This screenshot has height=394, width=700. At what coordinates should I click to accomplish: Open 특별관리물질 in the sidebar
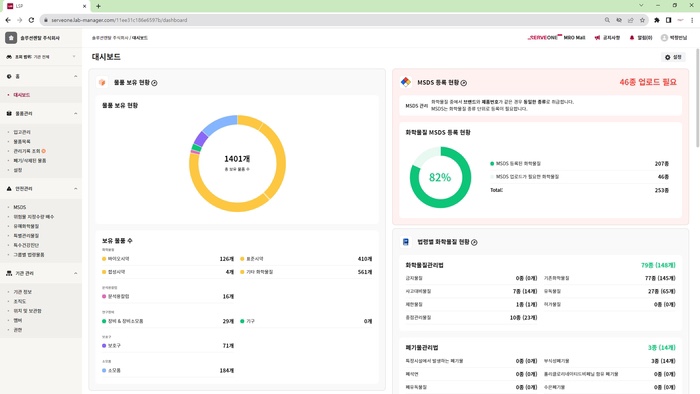(x=26, y=236)
